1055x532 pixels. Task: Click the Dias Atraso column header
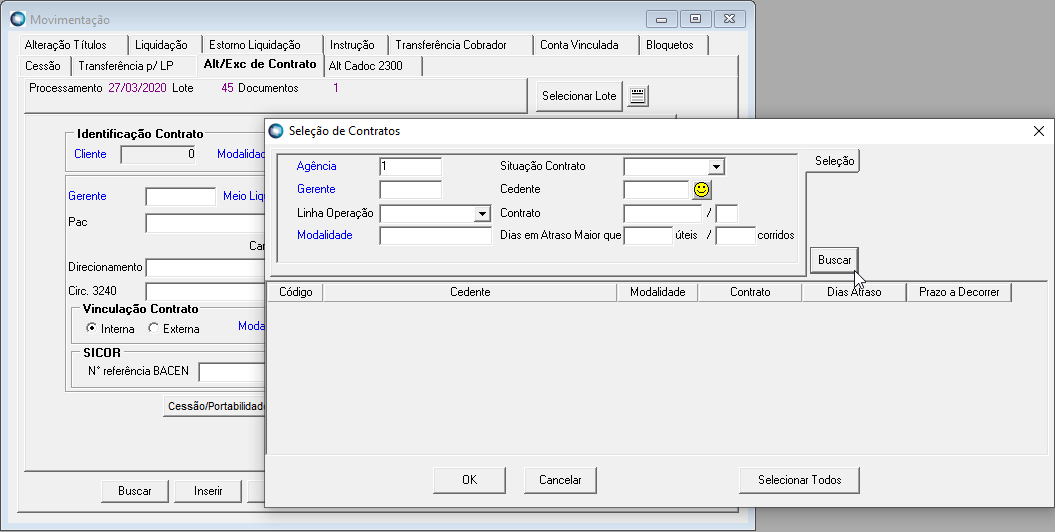coord(854,292)
